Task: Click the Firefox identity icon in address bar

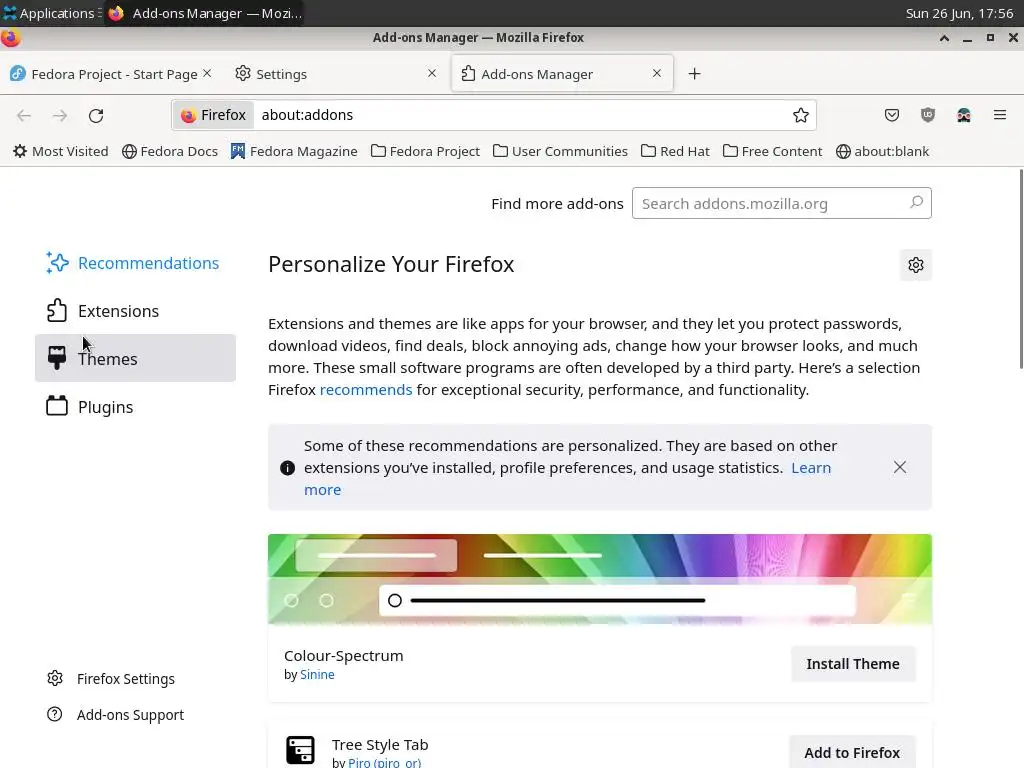Action: [x=189, y=116]
